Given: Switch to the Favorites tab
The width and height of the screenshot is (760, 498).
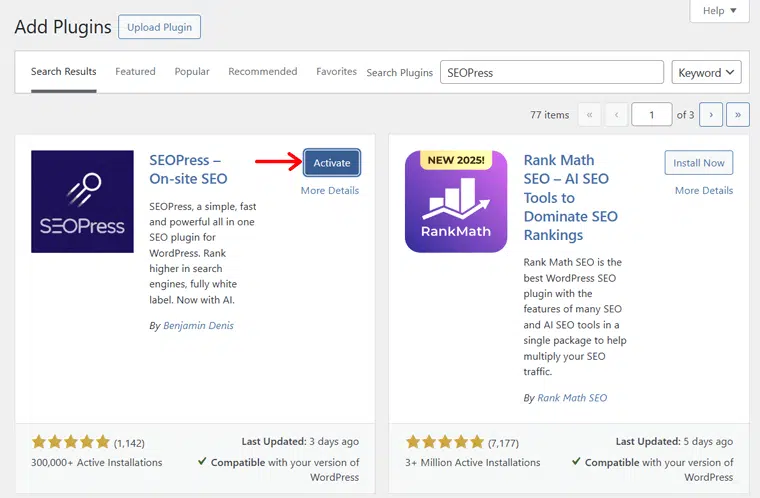Looking at the screenshot, I should 336,72.
